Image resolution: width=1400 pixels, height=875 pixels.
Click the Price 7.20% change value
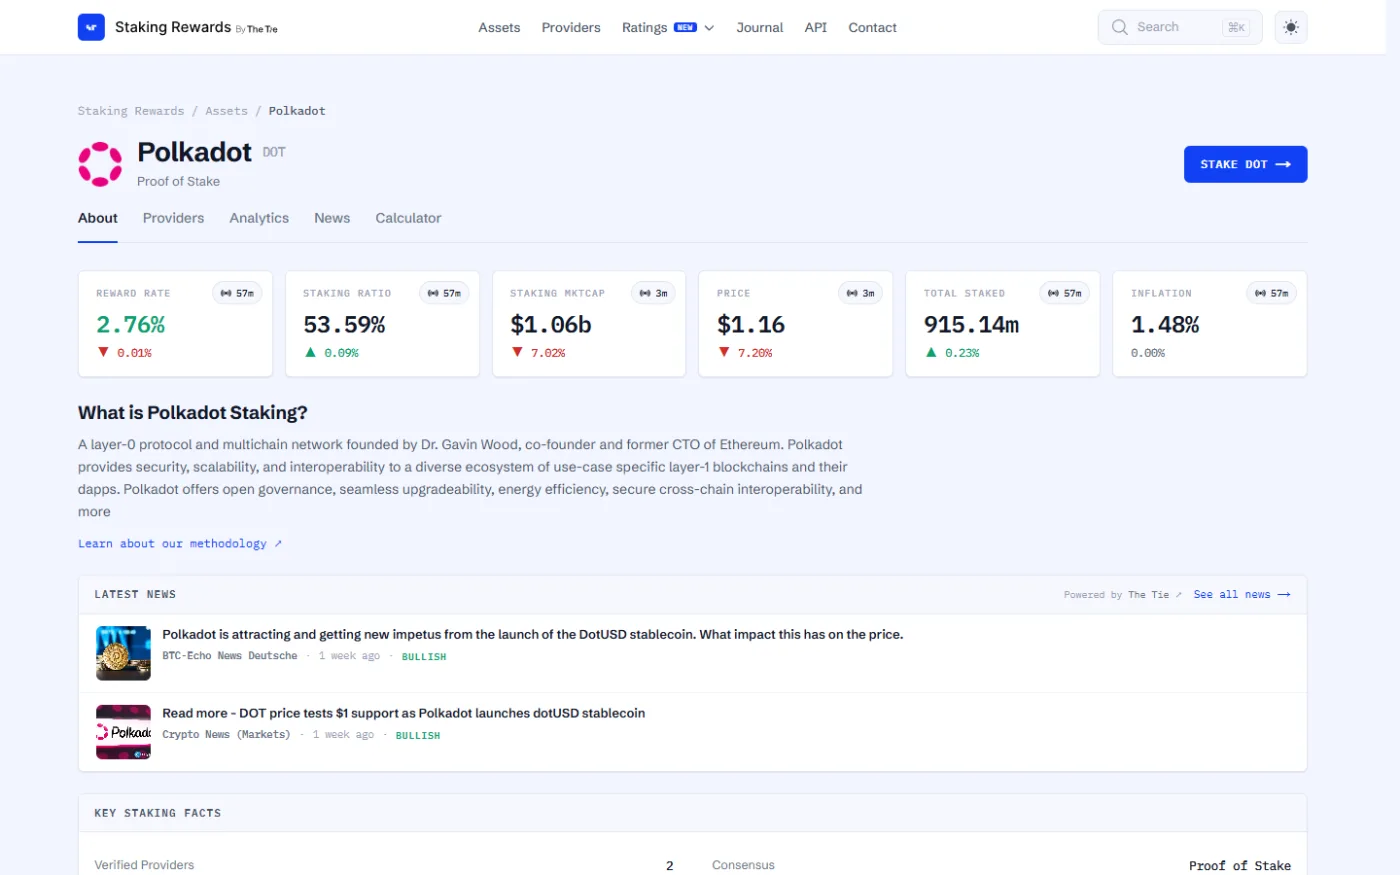point(755,353)
